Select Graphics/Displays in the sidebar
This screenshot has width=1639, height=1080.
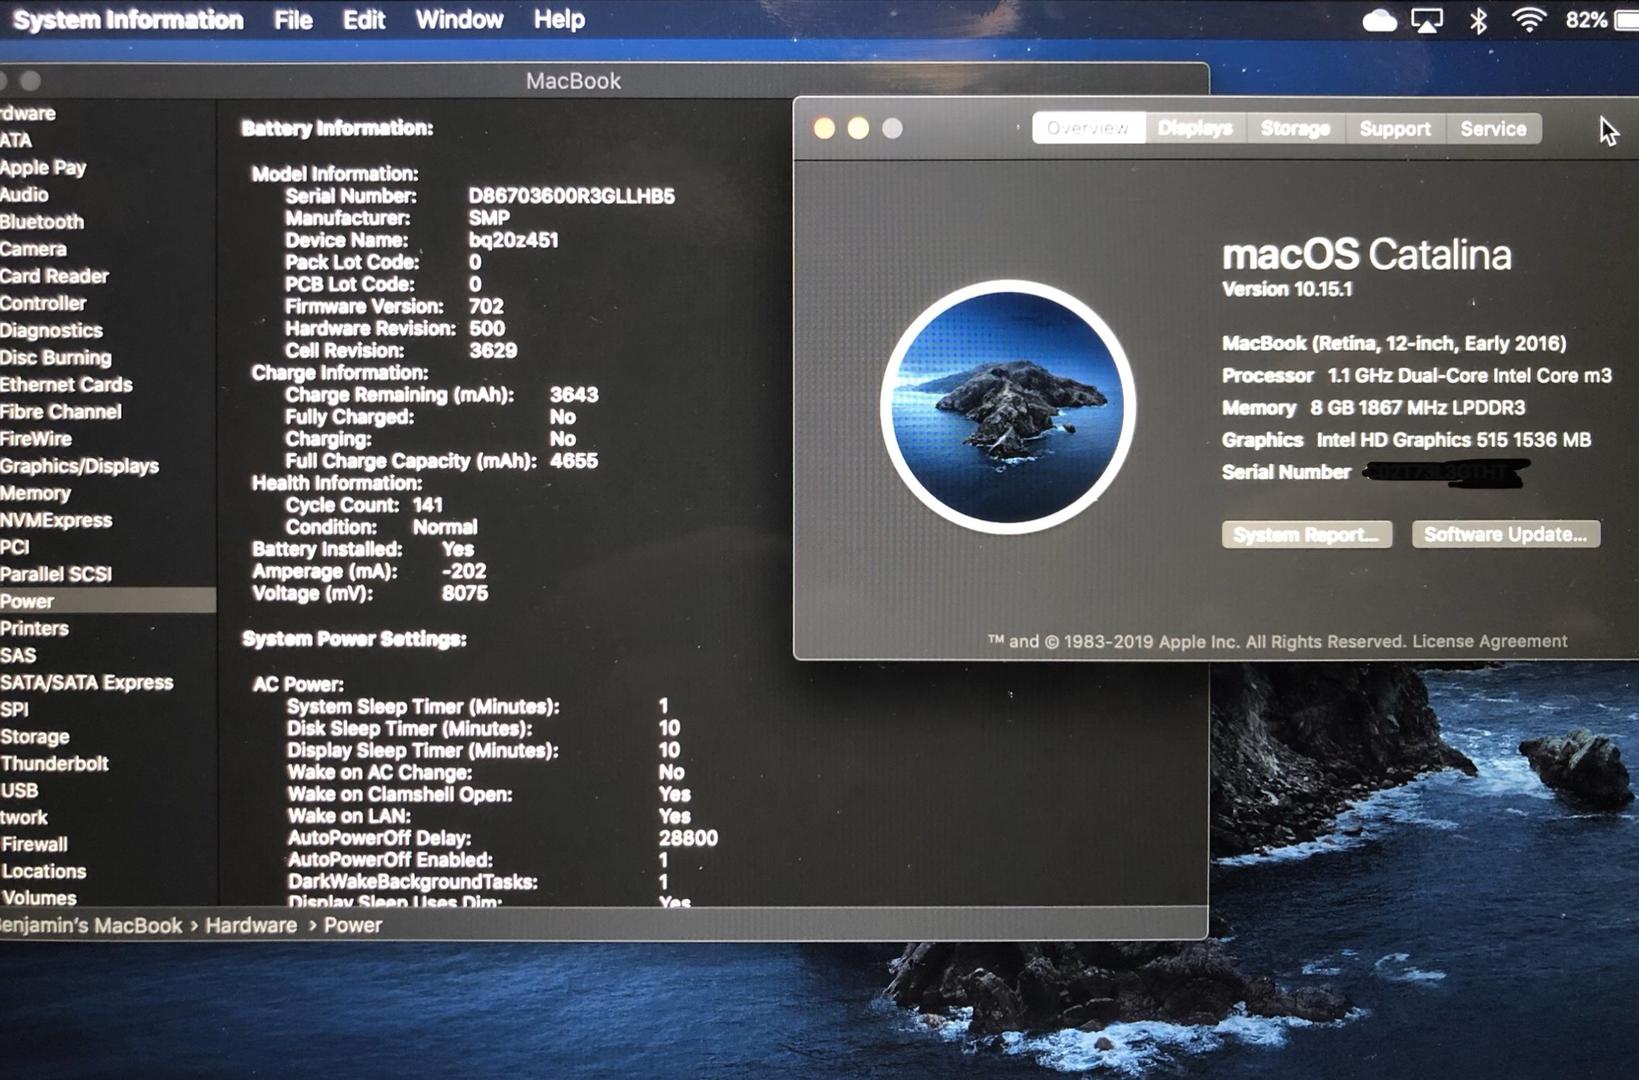click(x=79, y=465)
